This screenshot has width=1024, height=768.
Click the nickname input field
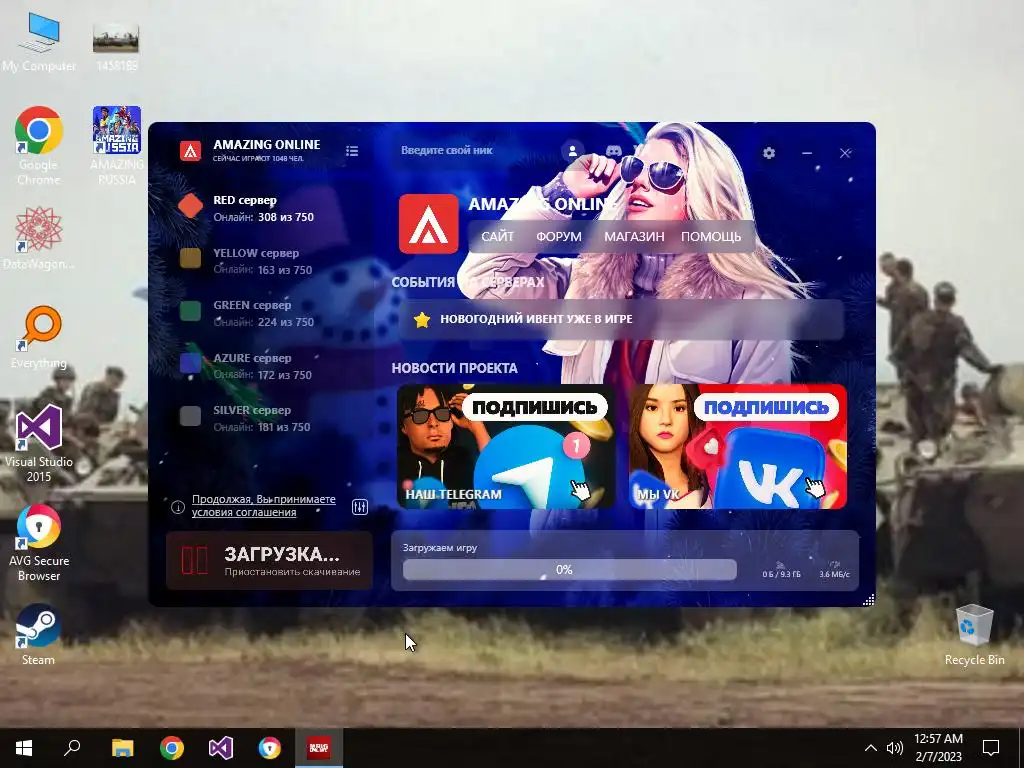(475, 150)
